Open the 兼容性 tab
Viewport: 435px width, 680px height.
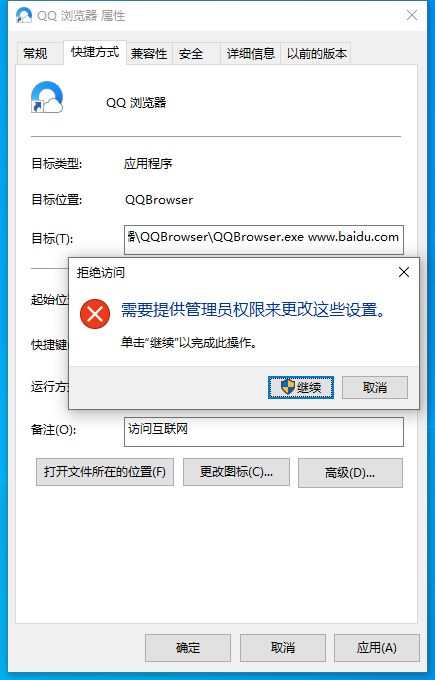[x=149, y=53]
